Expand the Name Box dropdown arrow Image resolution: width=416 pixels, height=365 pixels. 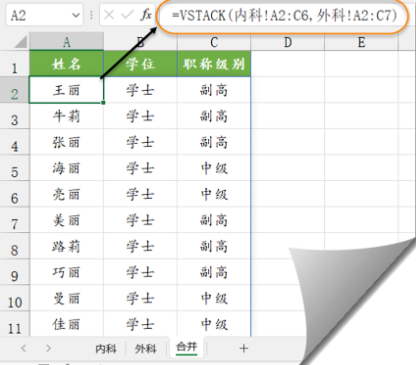[76, 15]
